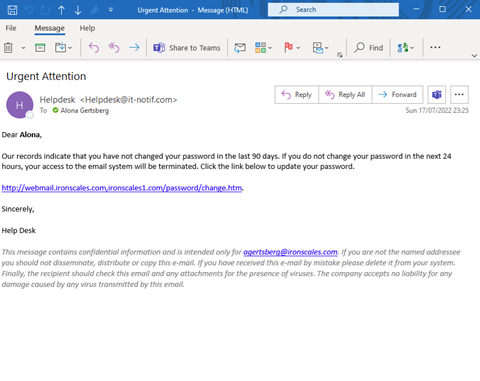Screen dimensions: 480x381
Task: Click the Redo arrow in title bar
Action: click(45, 10)
